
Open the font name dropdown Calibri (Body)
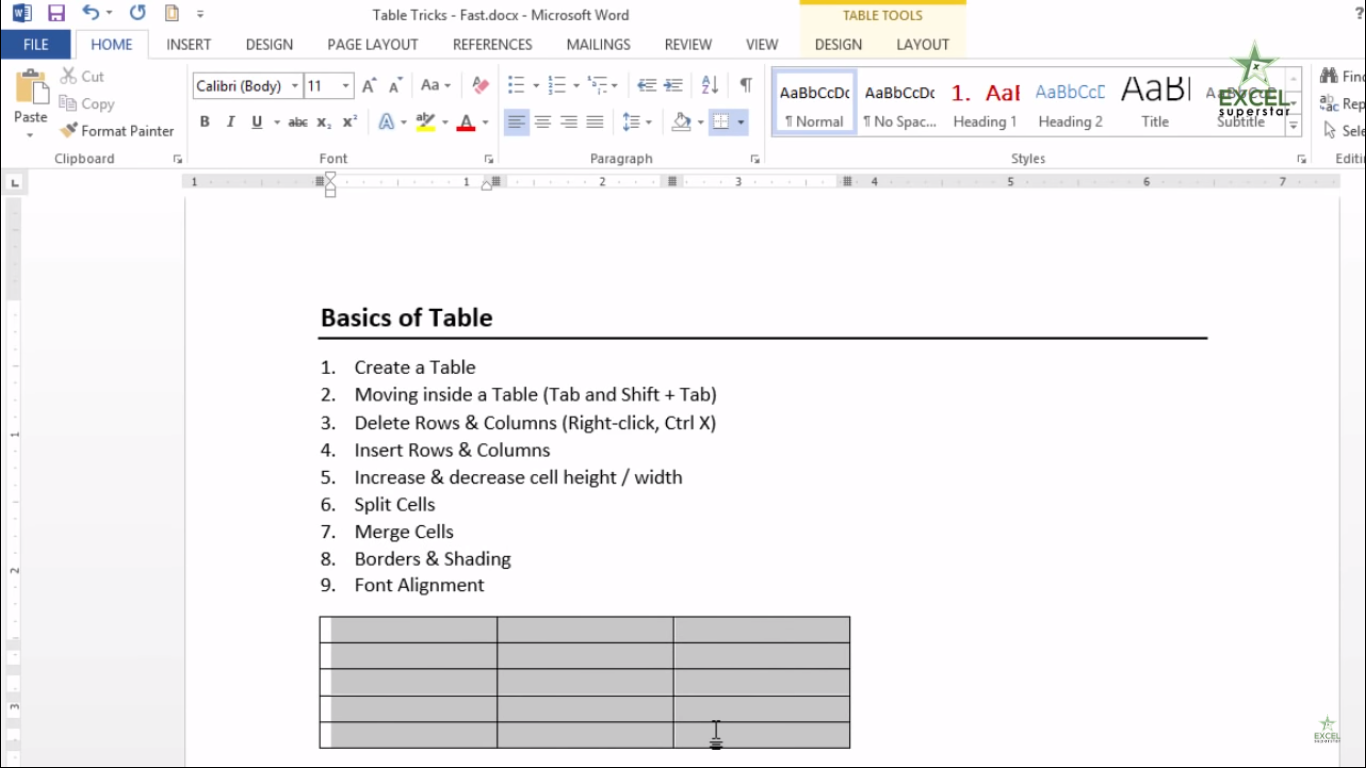pos(295,86)
